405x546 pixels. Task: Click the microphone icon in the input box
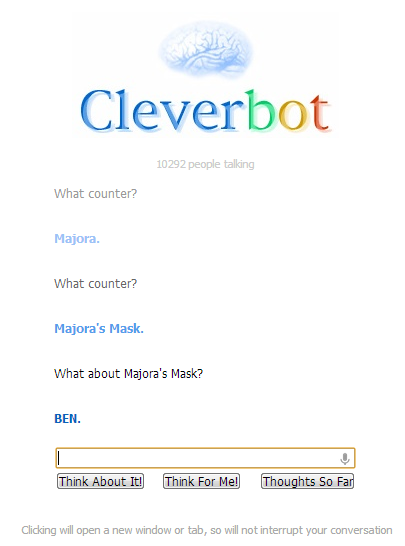pyautogui.click(x=344, y=459)
